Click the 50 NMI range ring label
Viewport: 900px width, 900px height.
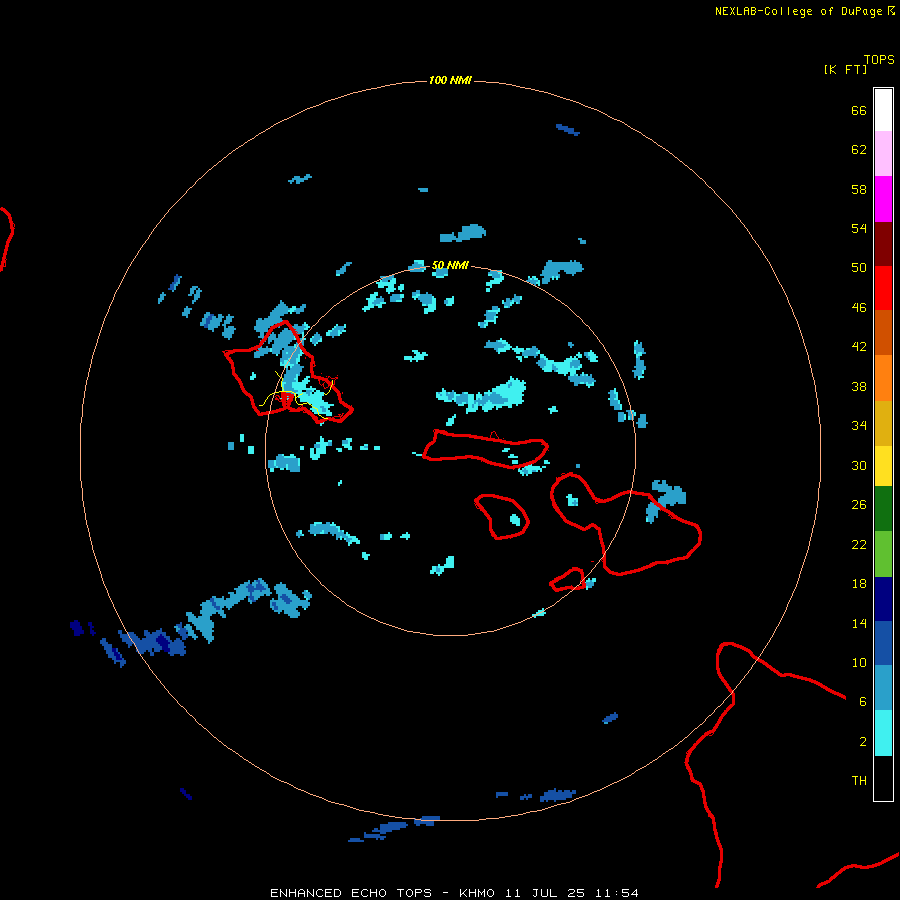click(x=450, y=265)
